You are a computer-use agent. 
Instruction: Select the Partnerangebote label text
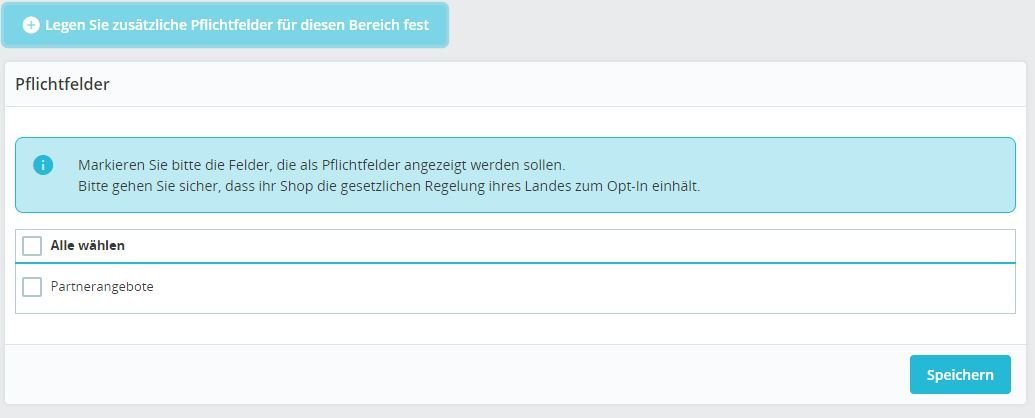point(102,287)
